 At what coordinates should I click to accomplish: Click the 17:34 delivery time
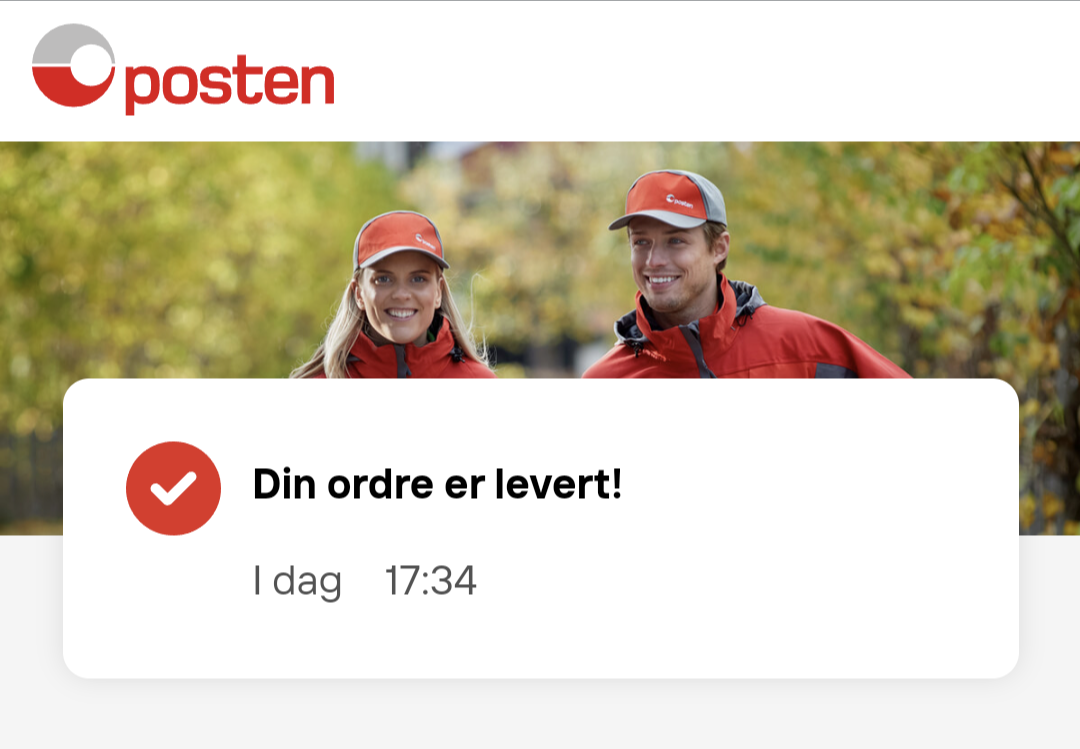[x=430, y=580]
